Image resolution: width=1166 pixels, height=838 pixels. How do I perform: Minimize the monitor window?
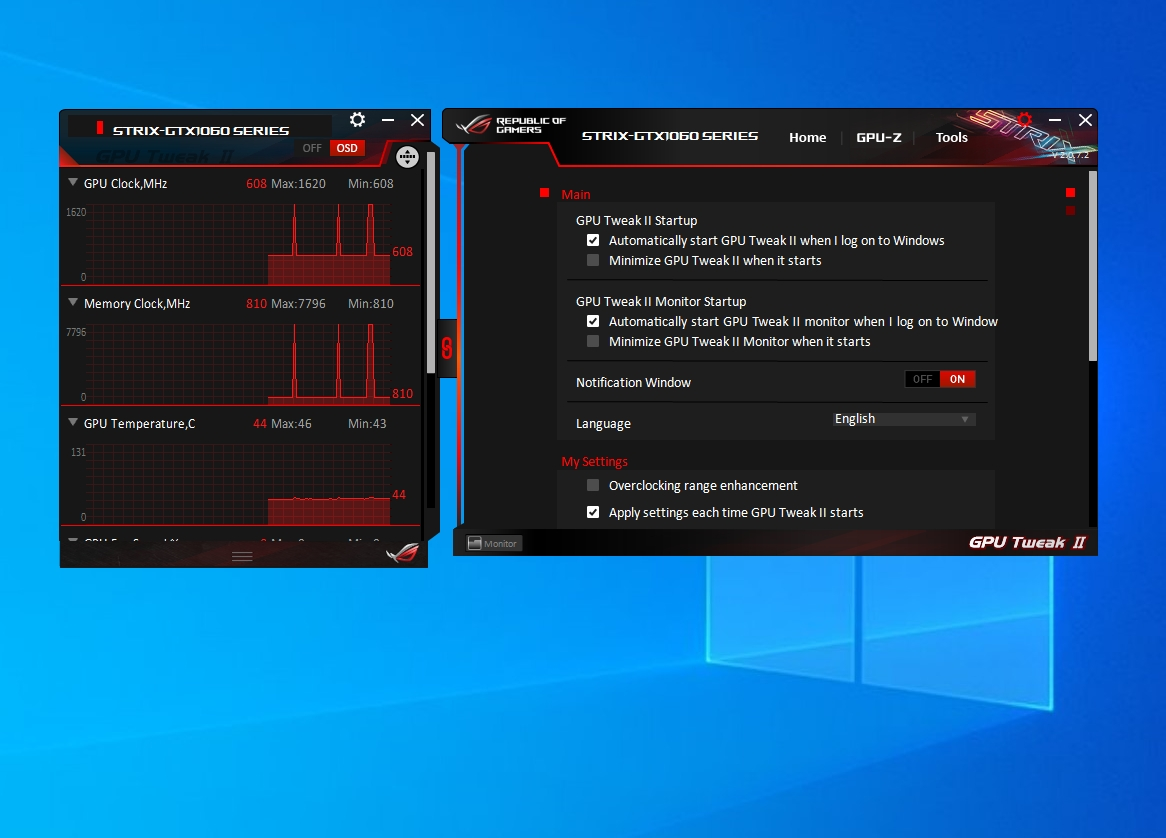(387, 120)
